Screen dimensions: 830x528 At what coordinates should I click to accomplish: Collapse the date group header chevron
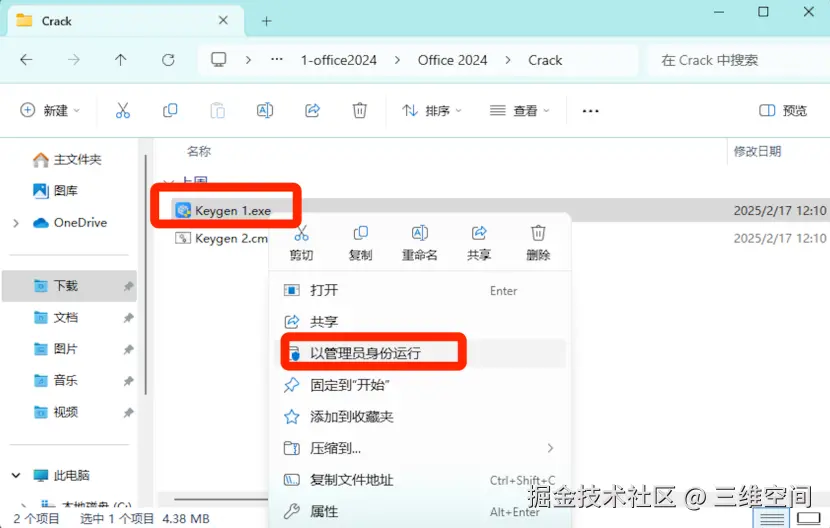[168, 182]
